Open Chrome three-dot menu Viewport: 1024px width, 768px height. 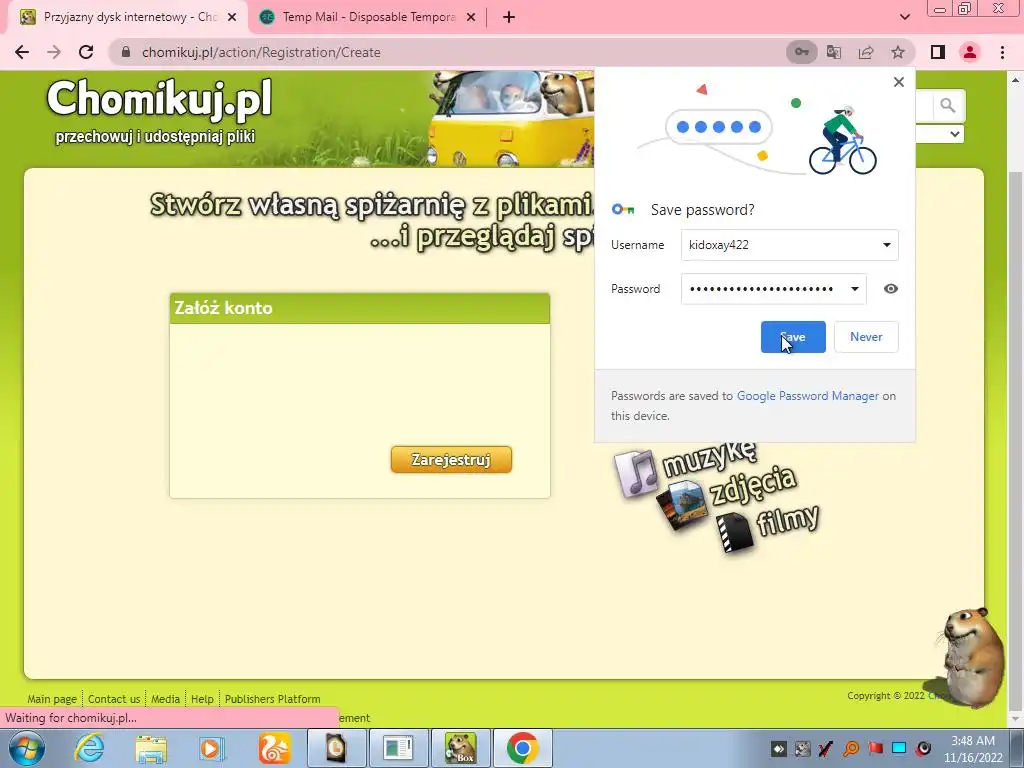point(1002,52)
